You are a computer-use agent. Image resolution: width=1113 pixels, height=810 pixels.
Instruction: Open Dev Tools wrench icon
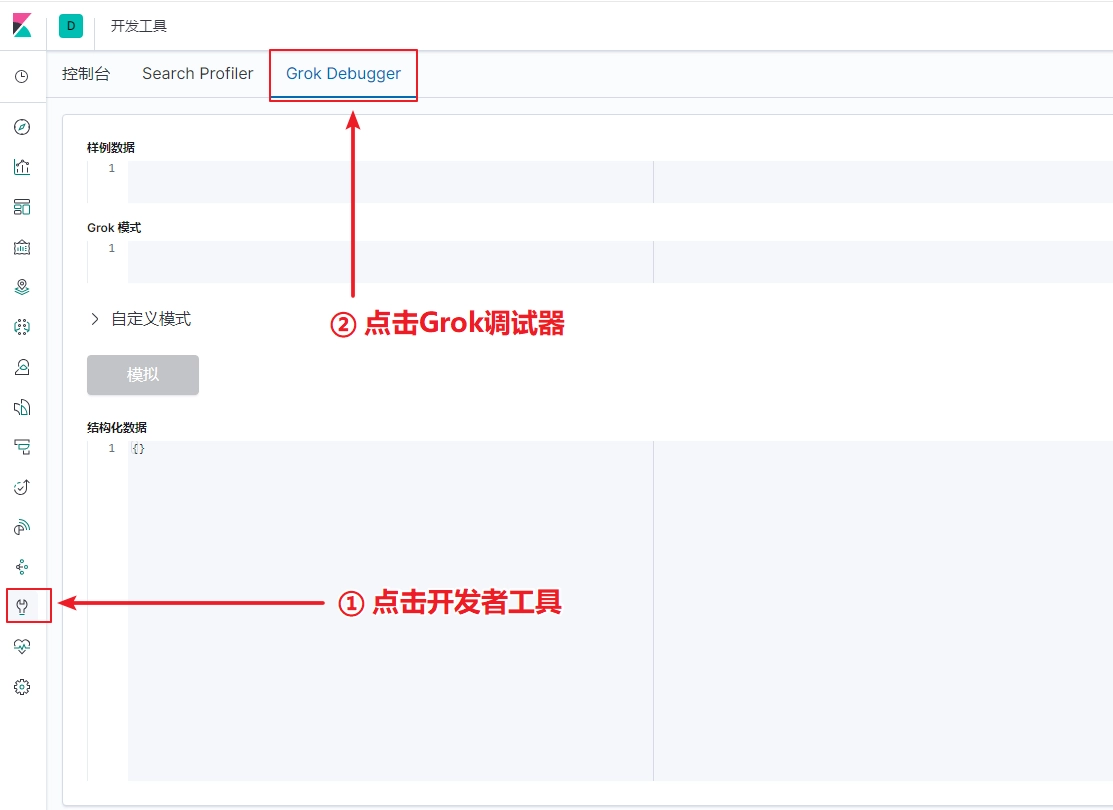tap(22, 606)
